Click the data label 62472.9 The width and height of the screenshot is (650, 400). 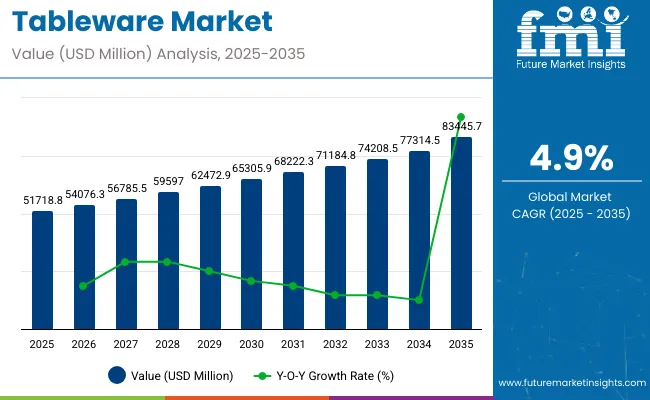click(211, 175)
